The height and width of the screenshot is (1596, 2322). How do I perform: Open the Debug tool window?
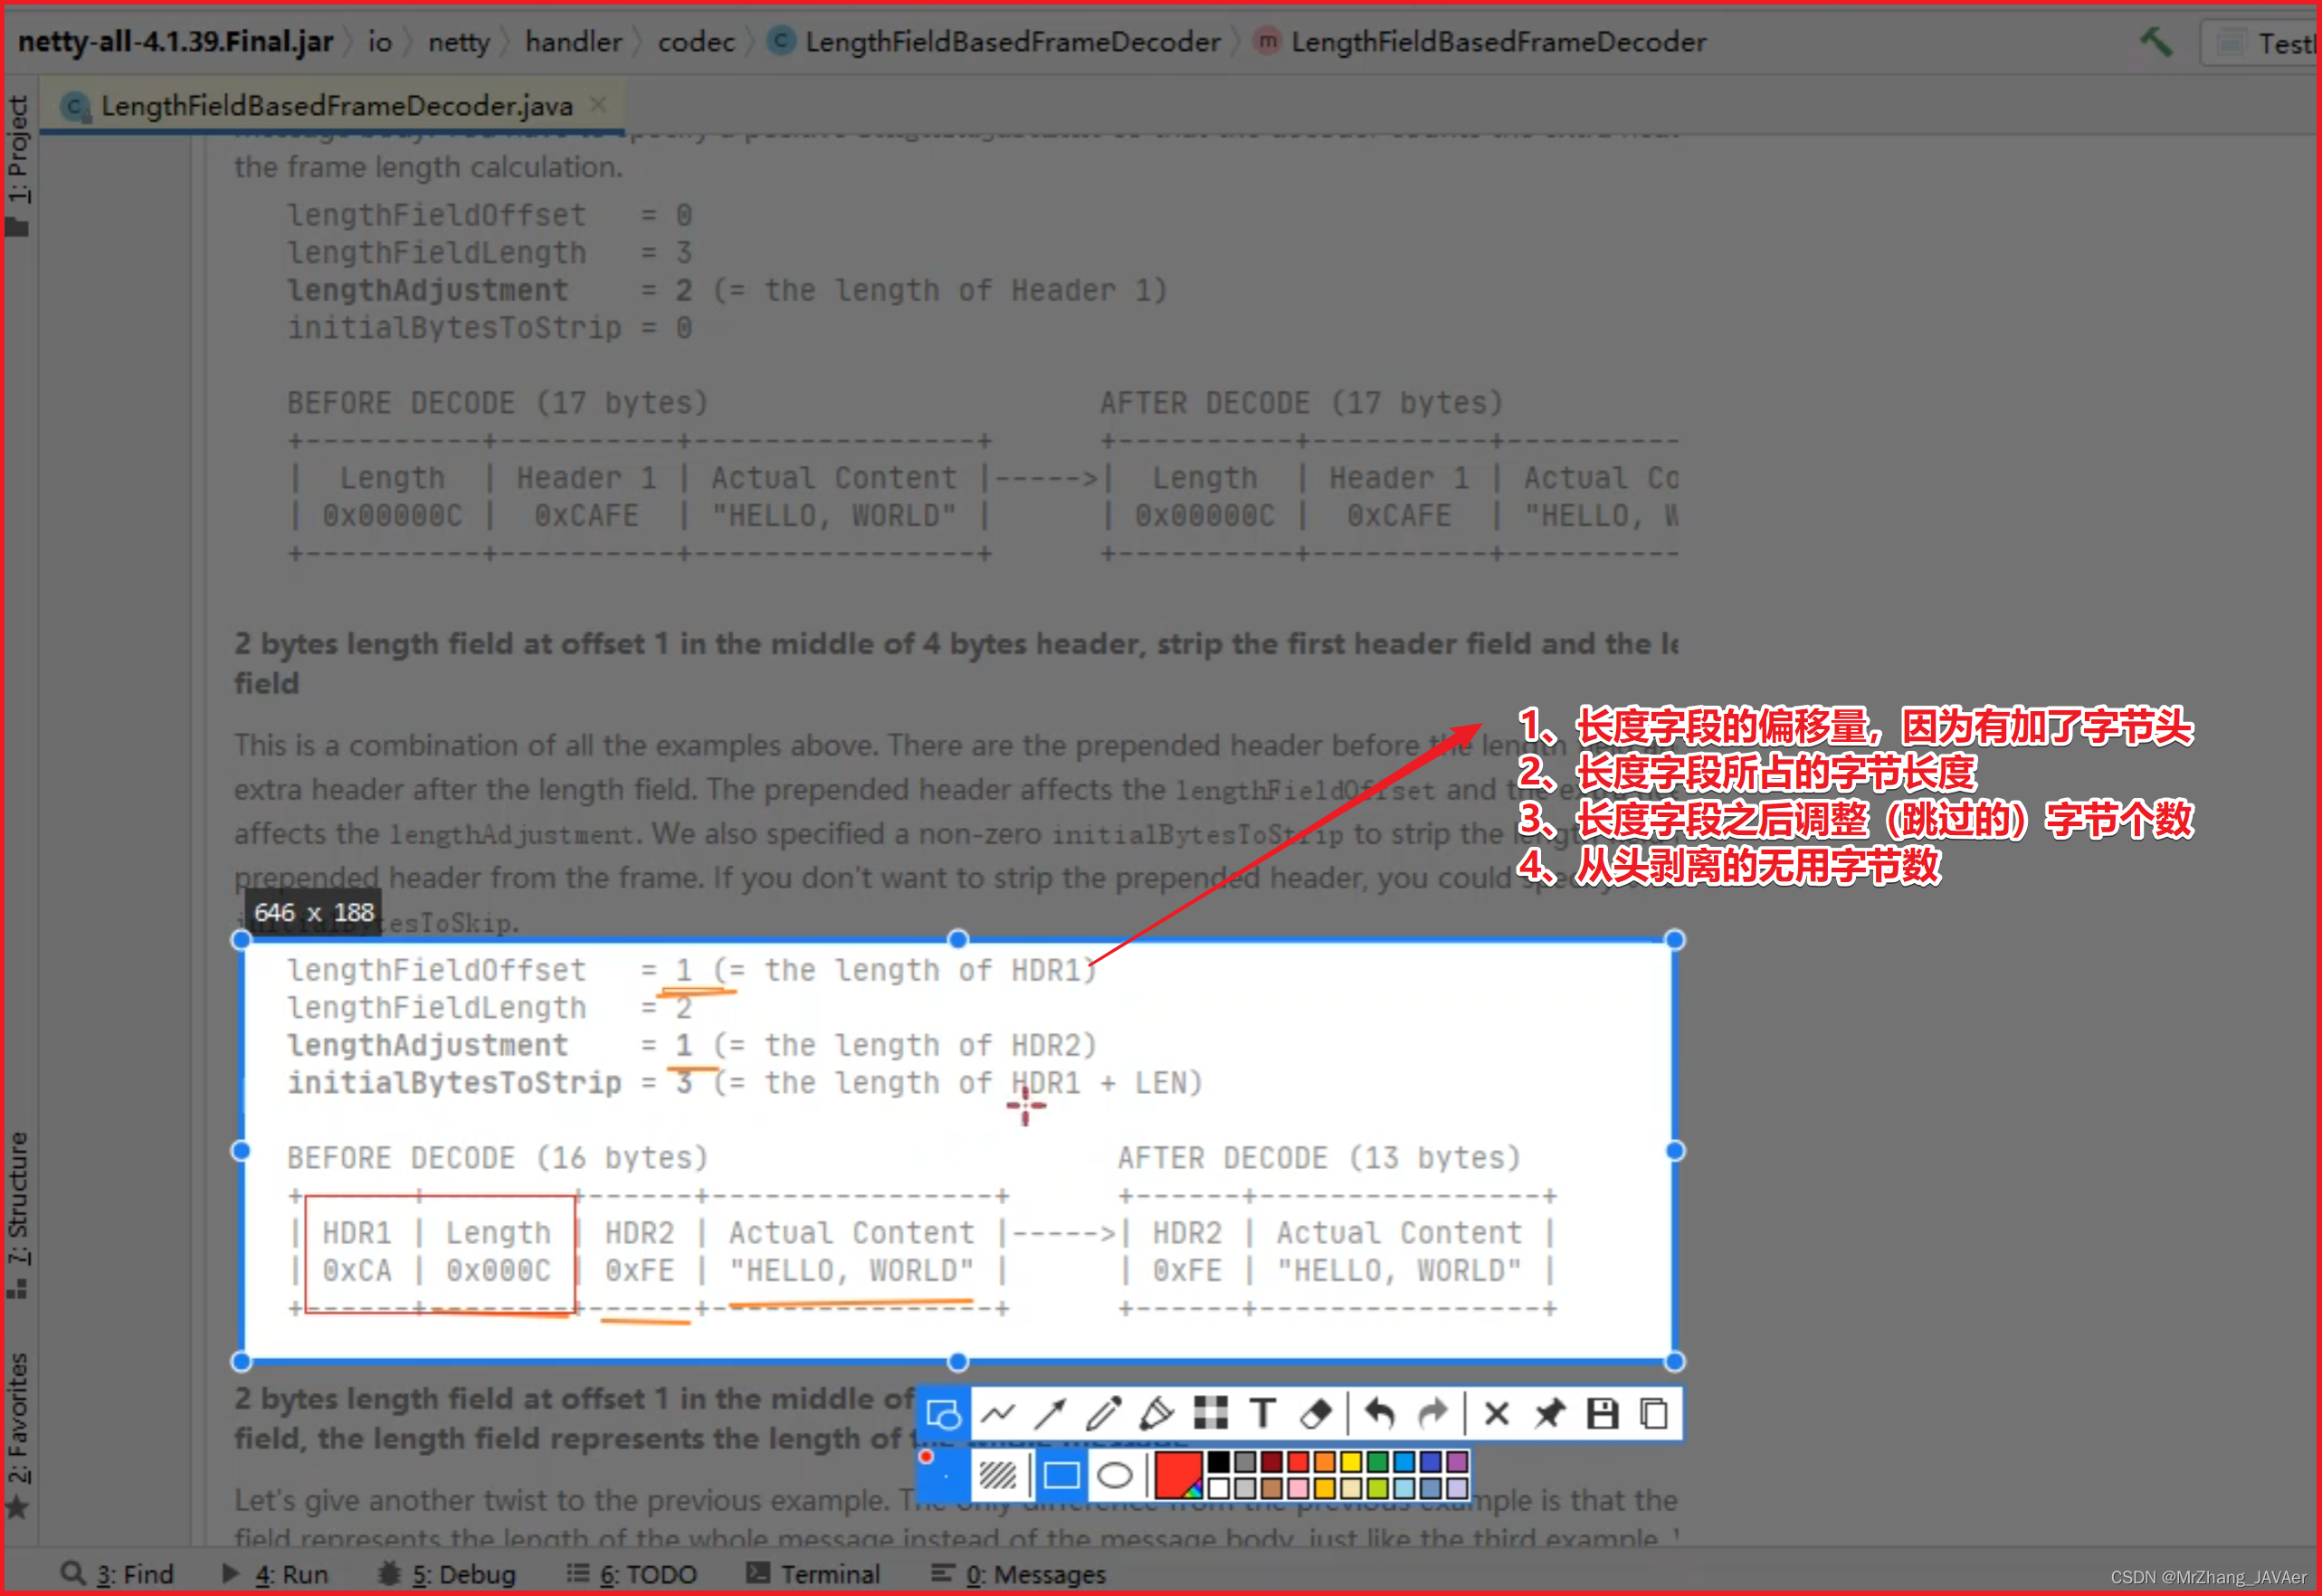tap(447, 1573)
